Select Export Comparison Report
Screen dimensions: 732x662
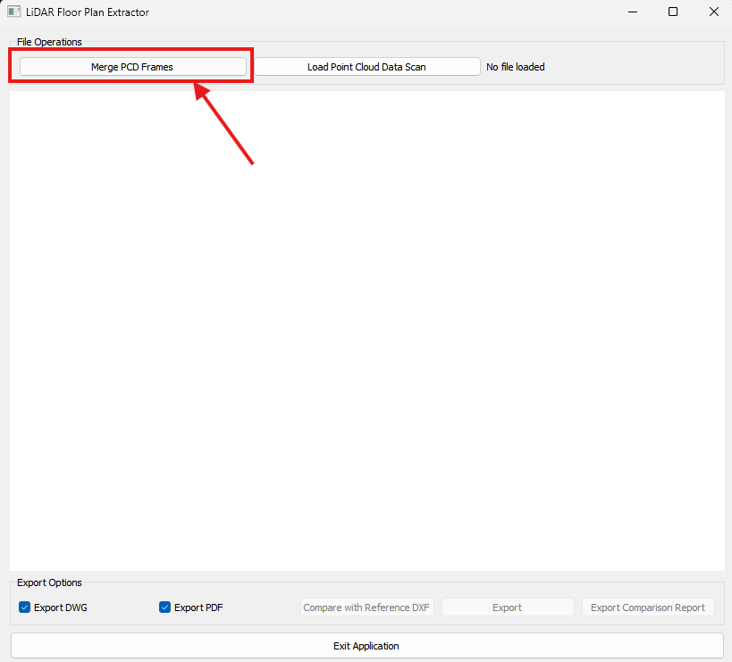tap(648, 607)
